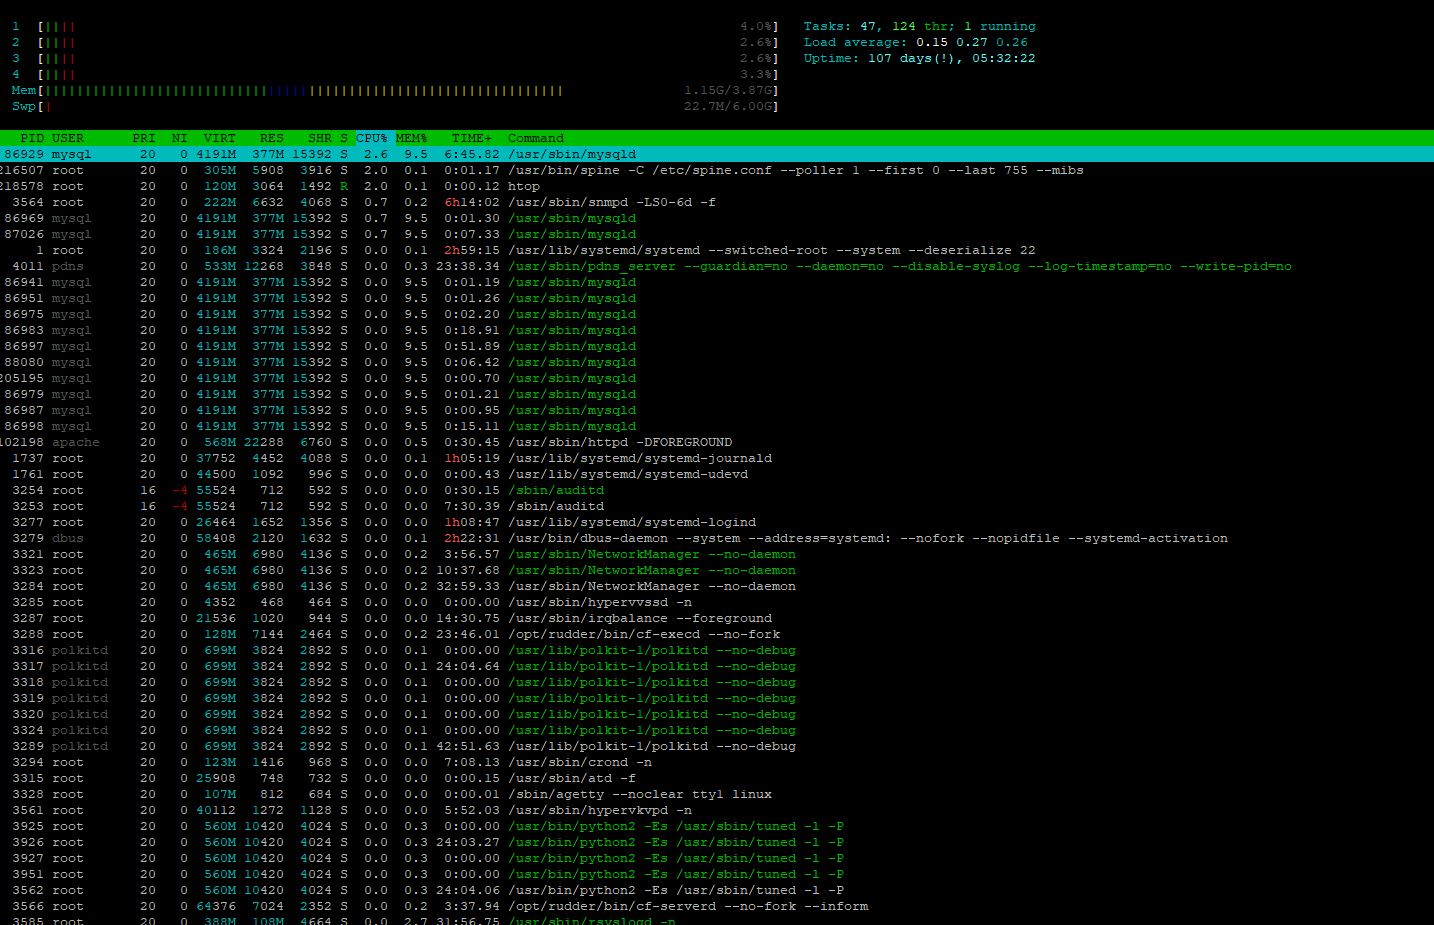Select the hypervvssd process row
The width and height of the screenshot is (1434, 925).
tap(717, 602)
